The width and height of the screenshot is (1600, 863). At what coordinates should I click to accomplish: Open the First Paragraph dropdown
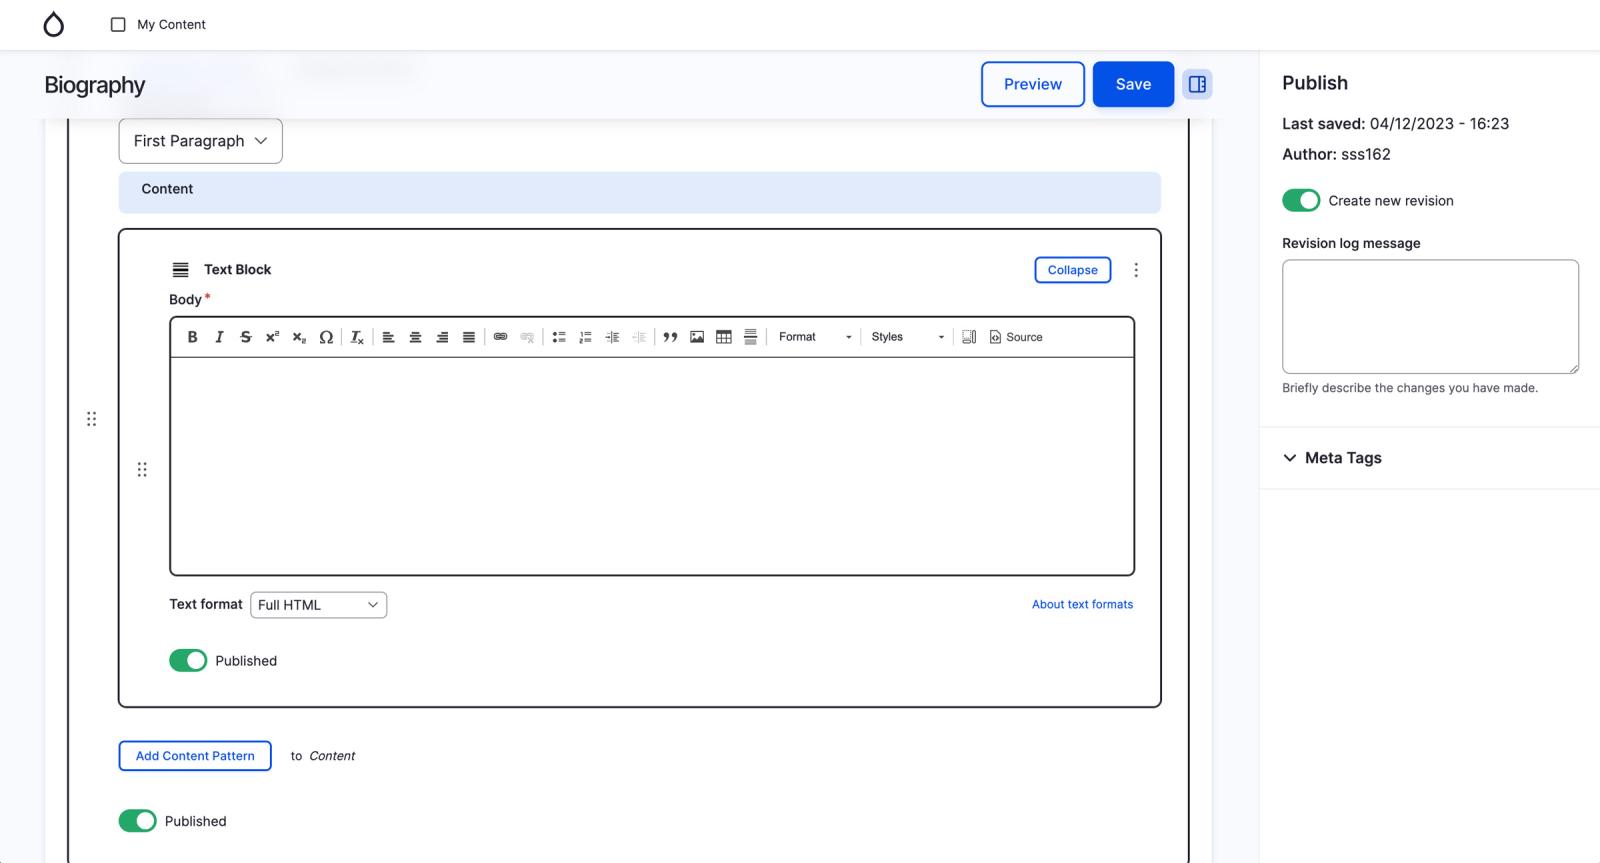(x=200, y=141)
